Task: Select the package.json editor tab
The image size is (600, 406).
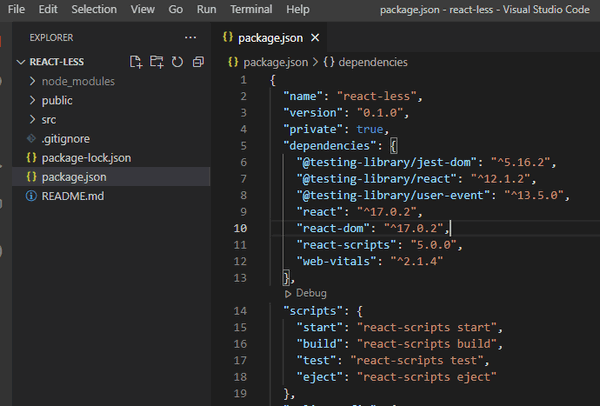Action: (270, 38)
